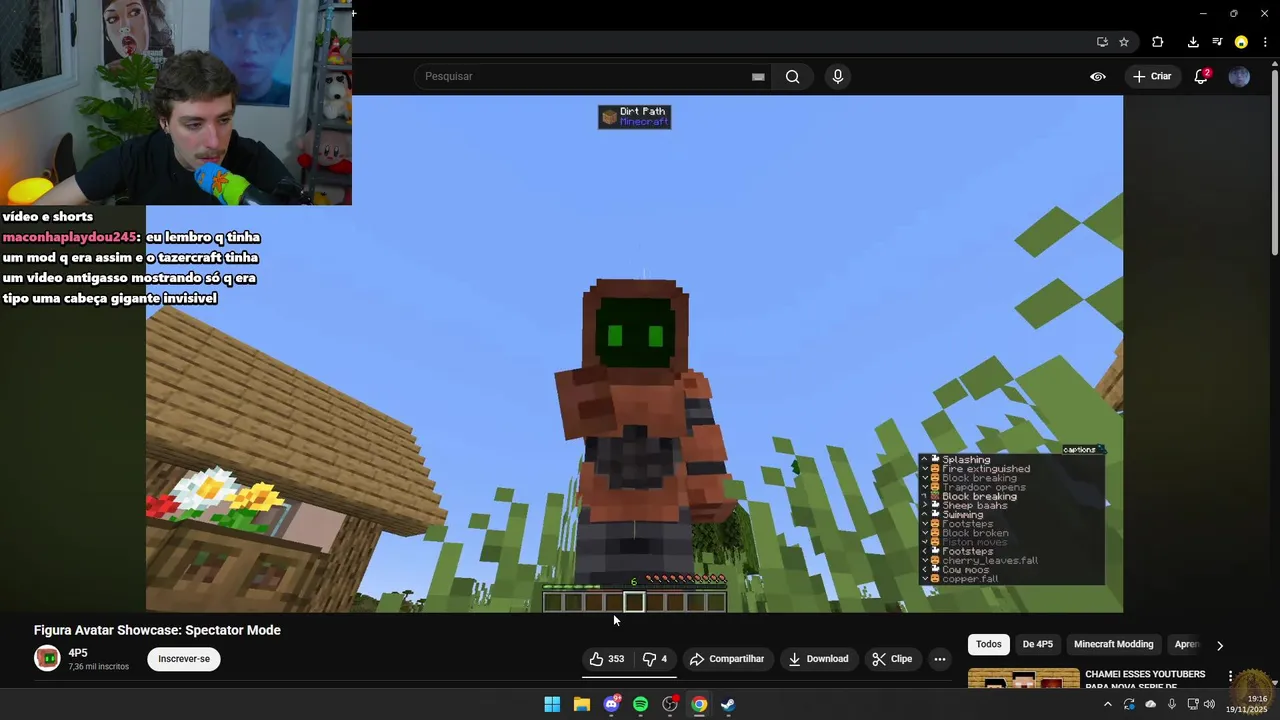The image size is (1280, 720).
Task: Select the partially visible Apren chip
Action: pyautogui.click(x=1185, y=645)
